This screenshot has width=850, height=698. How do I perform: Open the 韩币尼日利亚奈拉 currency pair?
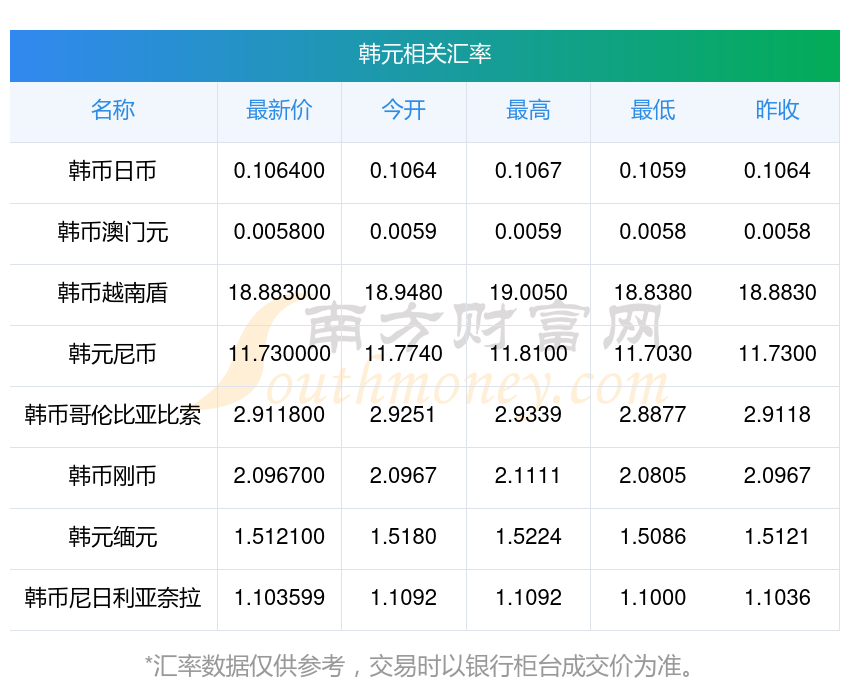[113, 598]
